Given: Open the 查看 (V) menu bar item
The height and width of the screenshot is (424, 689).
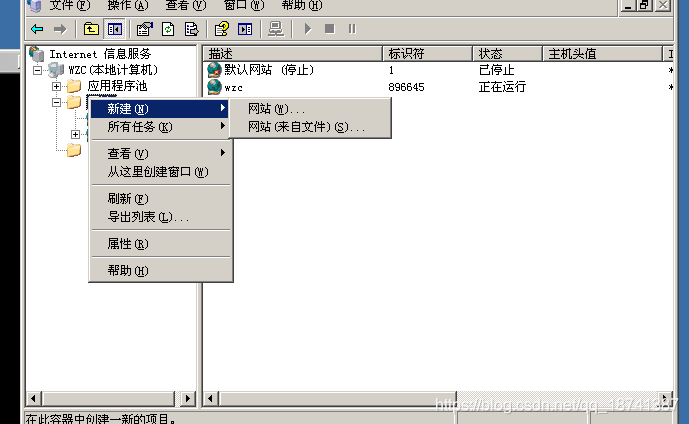Looking at the screenshot, I should pyautogui.click(x=186, y=5).
